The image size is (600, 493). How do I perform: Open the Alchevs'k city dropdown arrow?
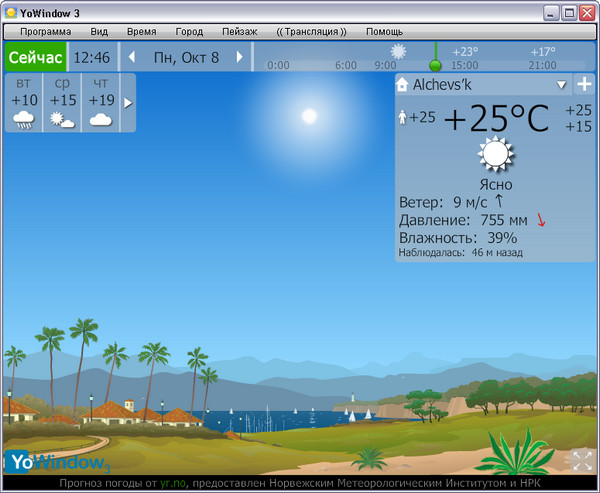[x=561, y=85]
